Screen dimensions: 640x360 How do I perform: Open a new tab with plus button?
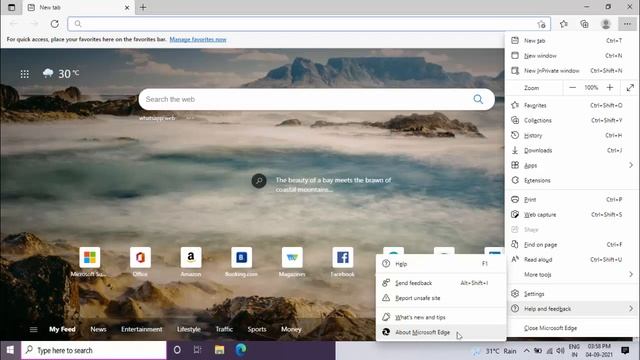[143, 7]
